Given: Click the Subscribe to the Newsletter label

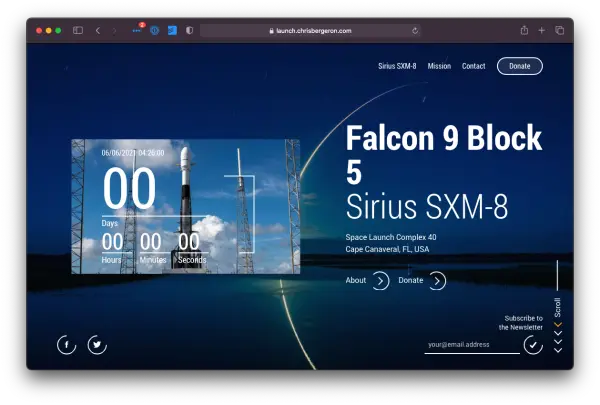Looking at the screenshot, I should tap(520, 323).
